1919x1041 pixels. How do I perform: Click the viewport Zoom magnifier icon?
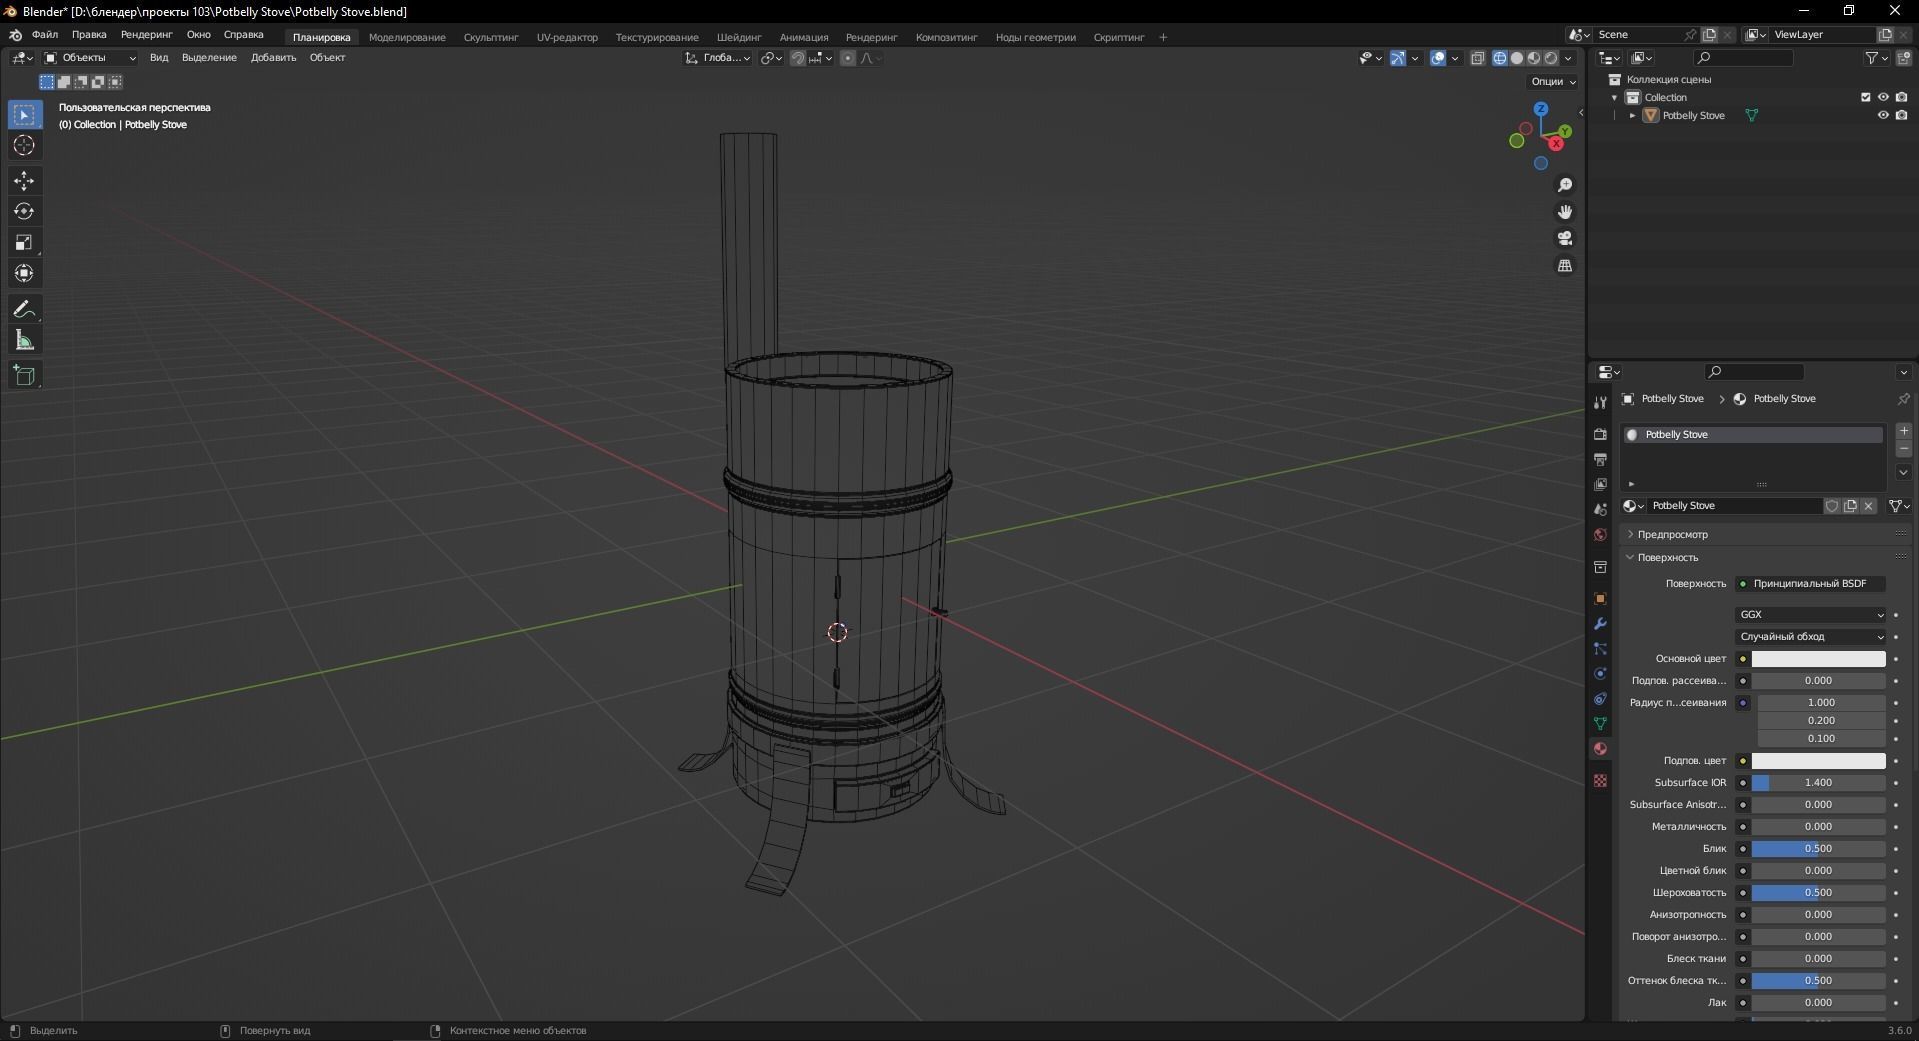[x=1565, y=185]
